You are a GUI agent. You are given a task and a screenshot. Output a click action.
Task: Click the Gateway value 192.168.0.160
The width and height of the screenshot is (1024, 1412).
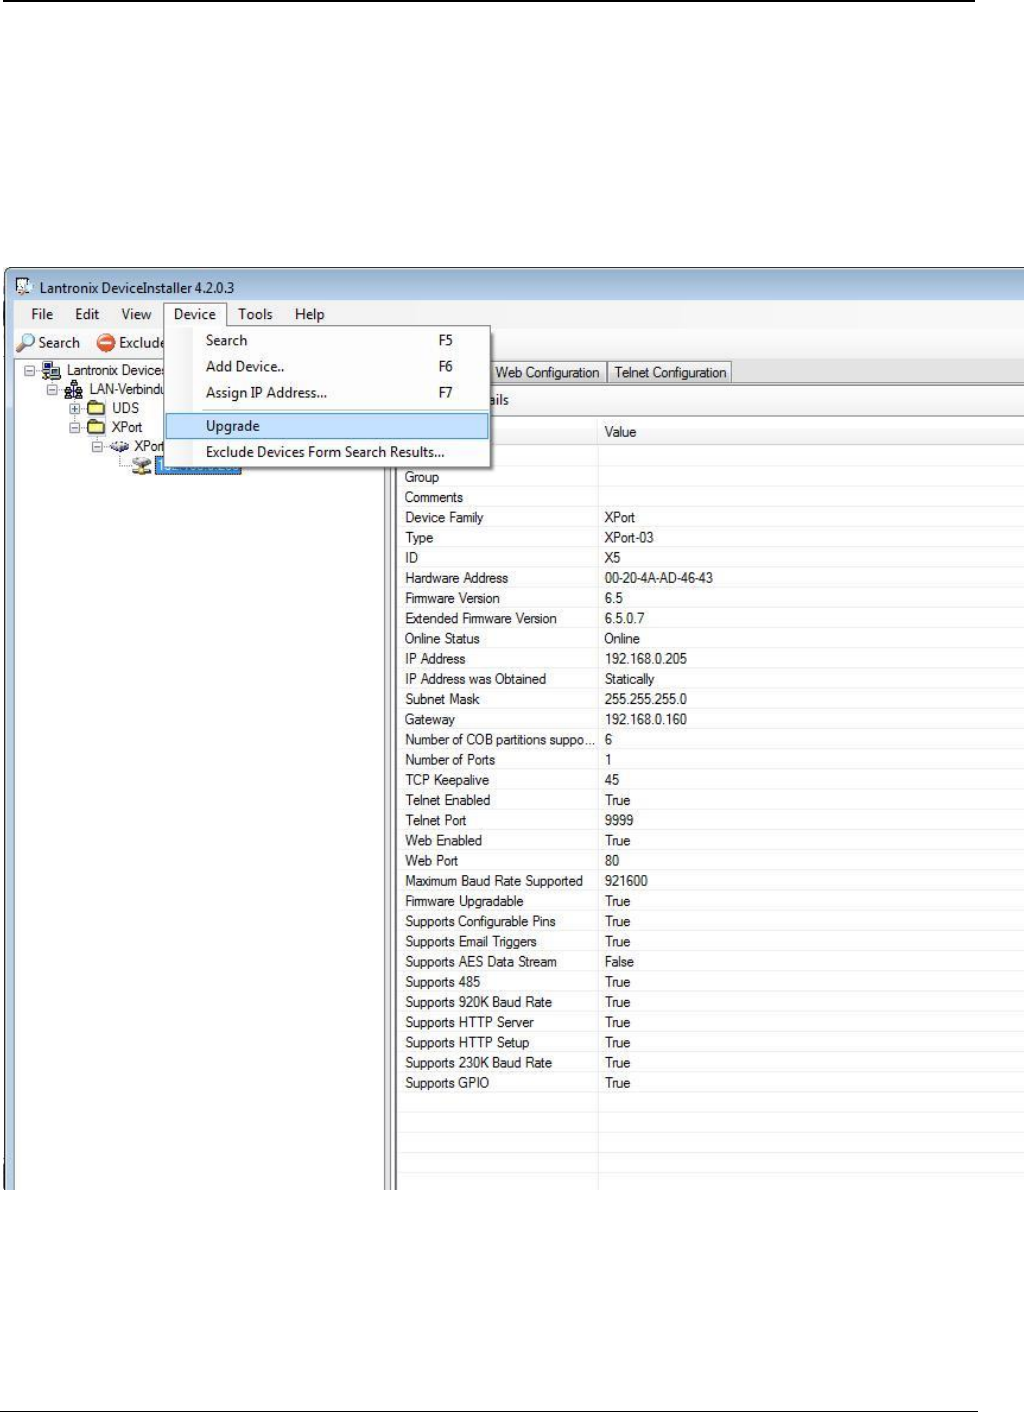pos(645,719)
